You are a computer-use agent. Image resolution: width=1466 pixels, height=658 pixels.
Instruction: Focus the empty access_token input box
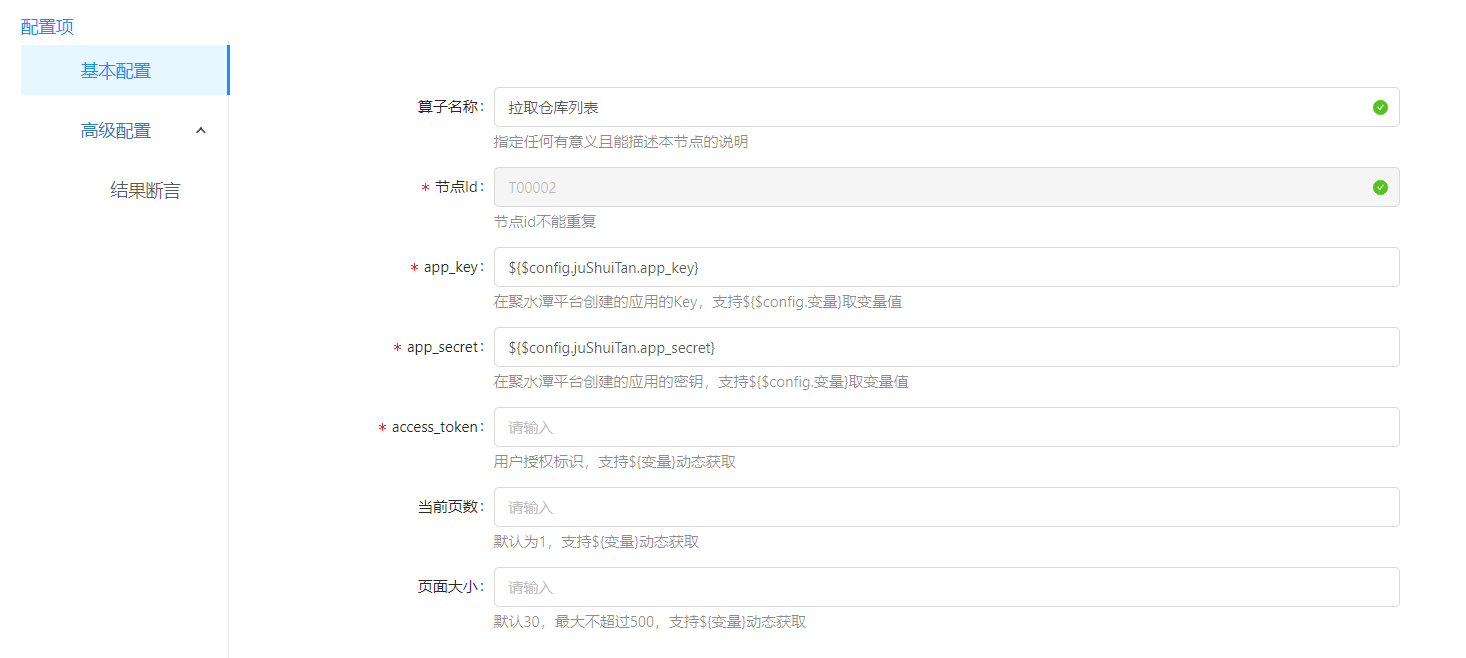click(x=945, y=427)
